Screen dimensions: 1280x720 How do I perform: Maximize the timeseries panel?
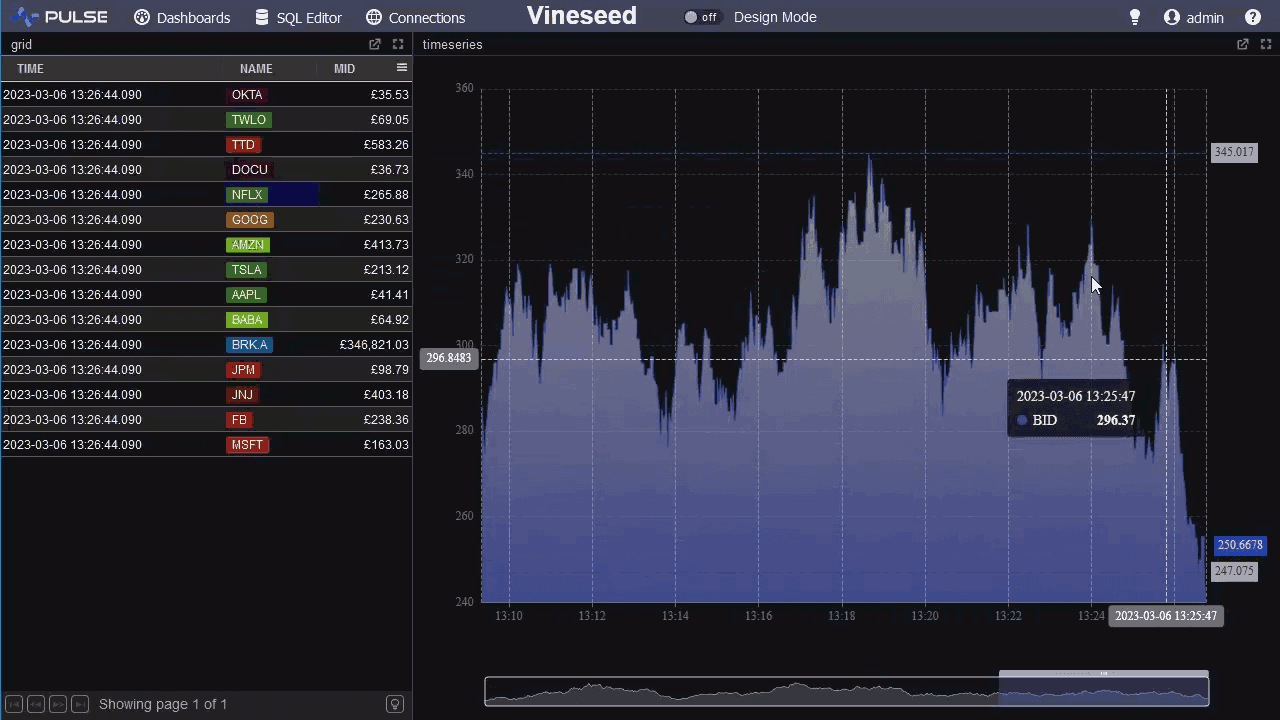(x=1266, y=44)
